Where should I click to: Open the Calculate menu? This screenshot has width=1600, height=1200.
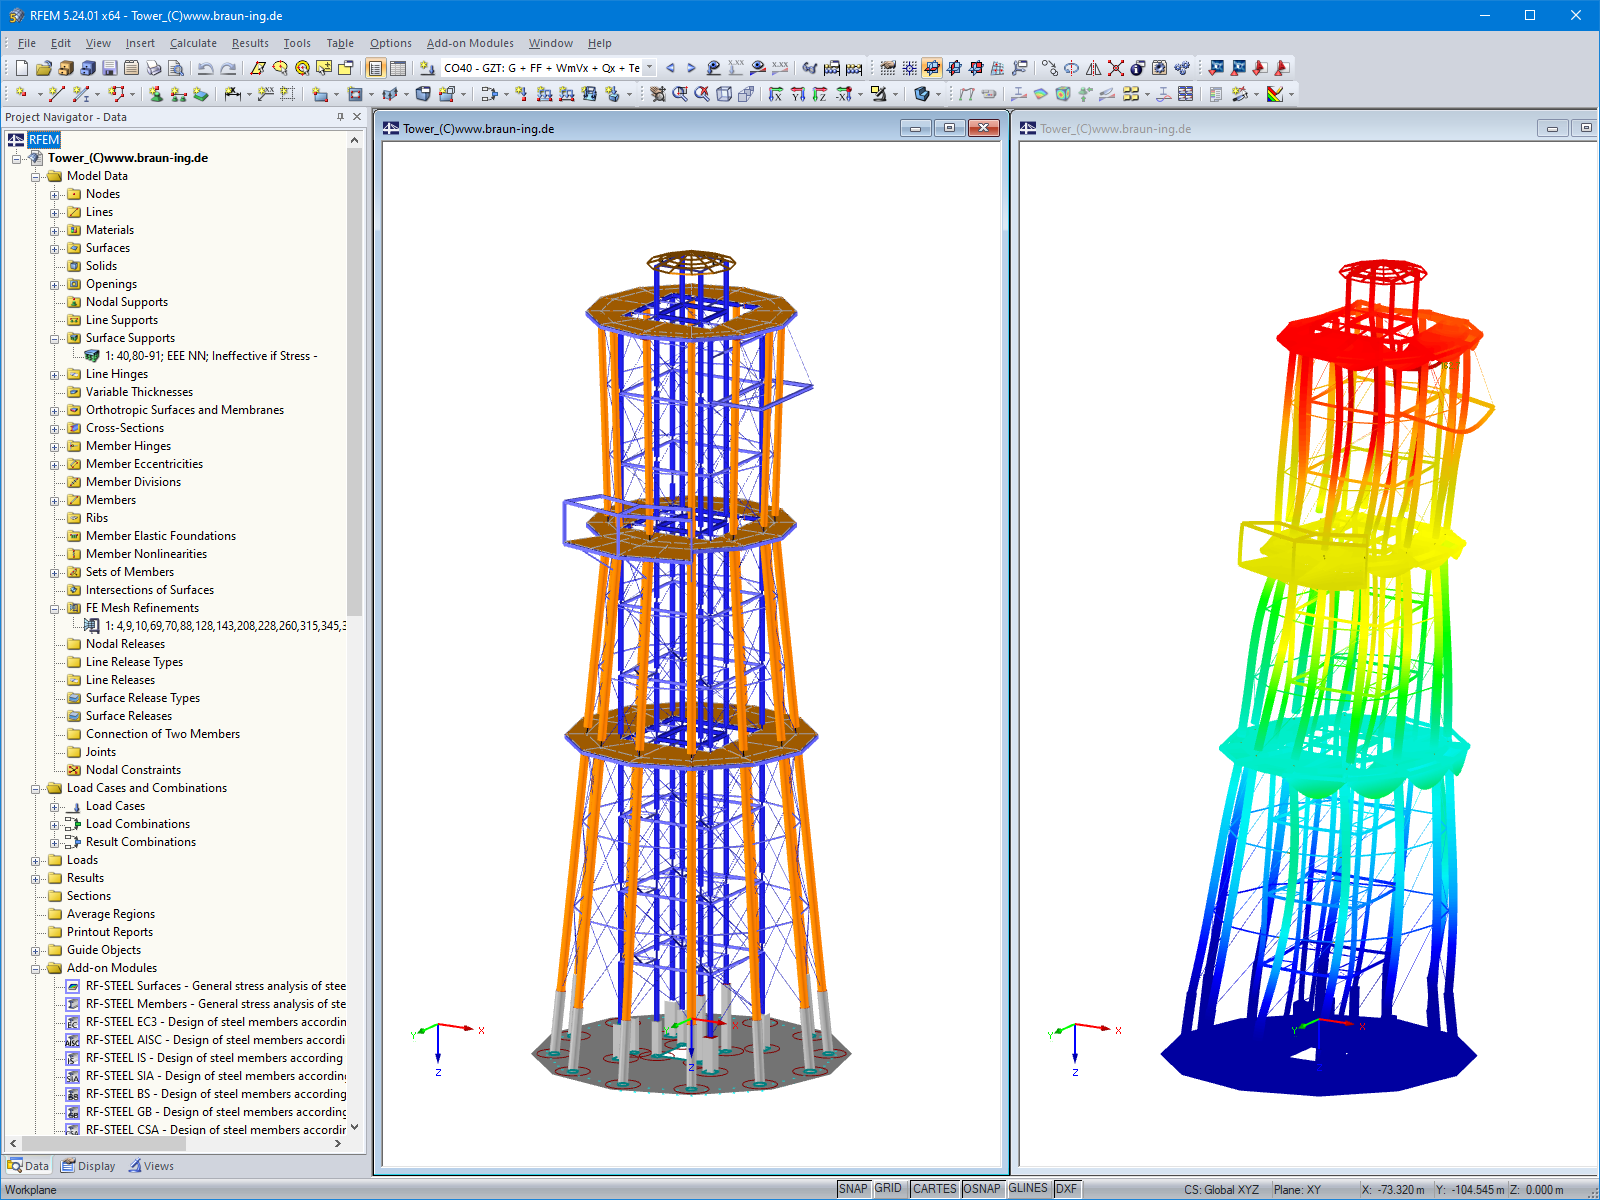(193, 43)
